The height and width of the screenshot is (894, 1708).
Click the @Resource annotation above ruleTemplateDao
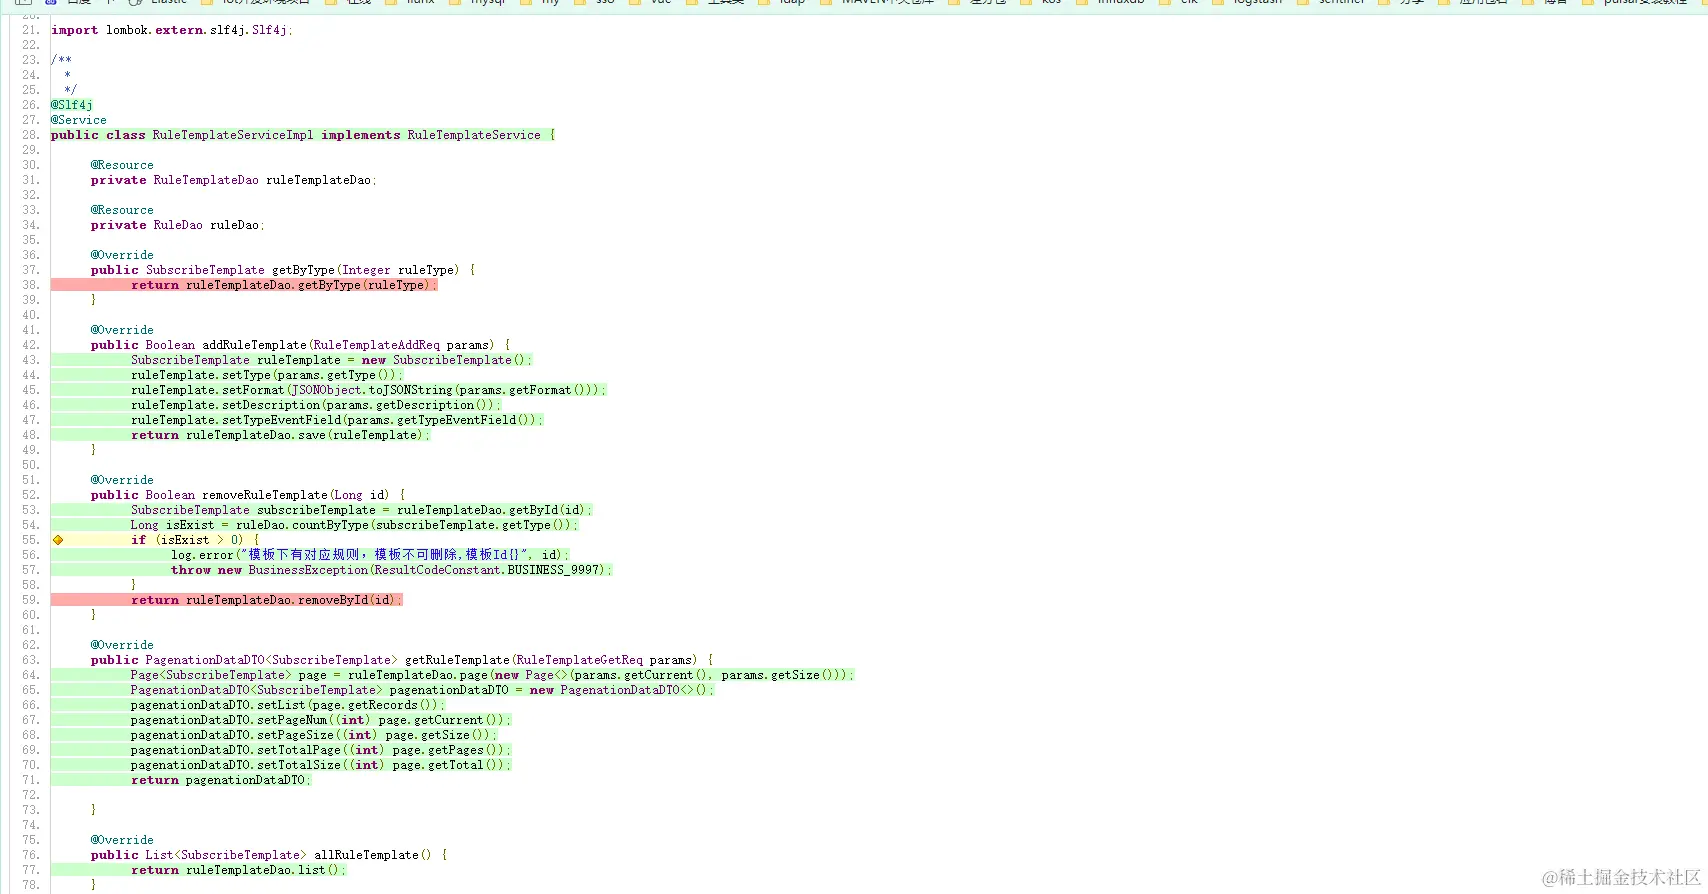pos(122,165)
